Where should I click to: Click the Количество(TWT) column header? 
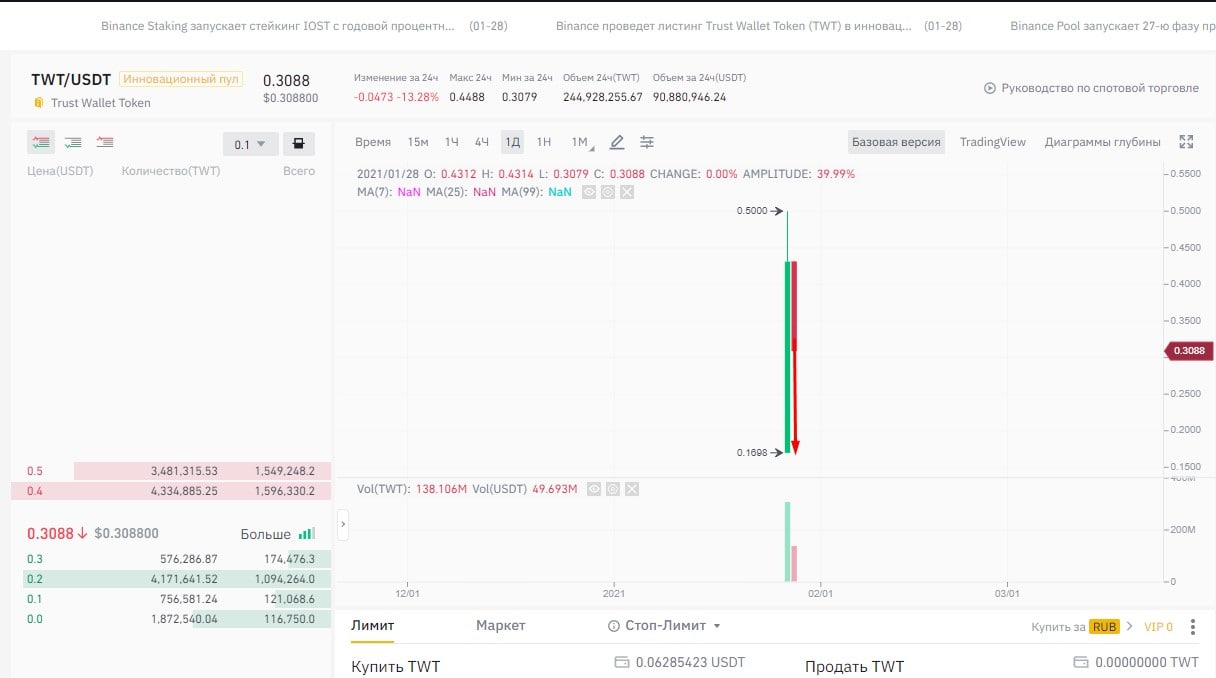[171, 171]
